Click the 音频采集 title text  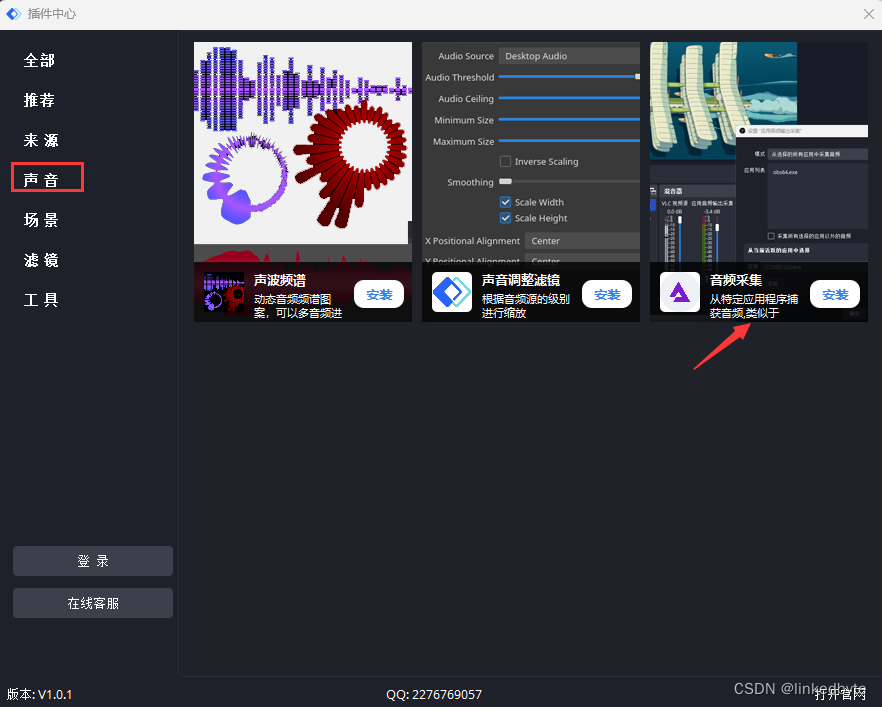736,281
